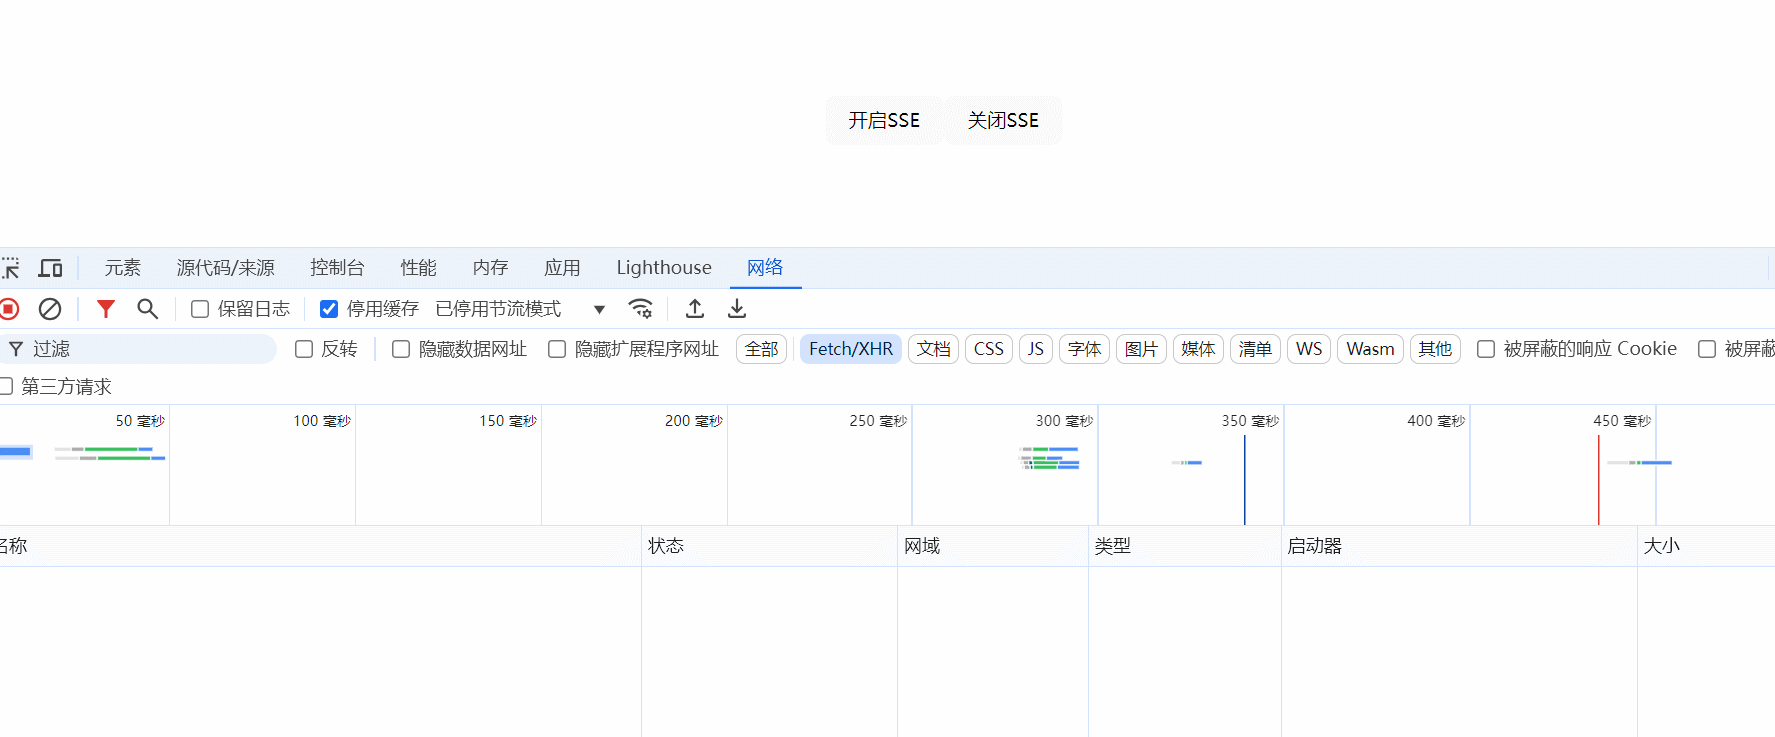Click the red load event timeline marker
This screenshot has height=737, width=1775.
pyautogui.click(x=1598, y=480)
